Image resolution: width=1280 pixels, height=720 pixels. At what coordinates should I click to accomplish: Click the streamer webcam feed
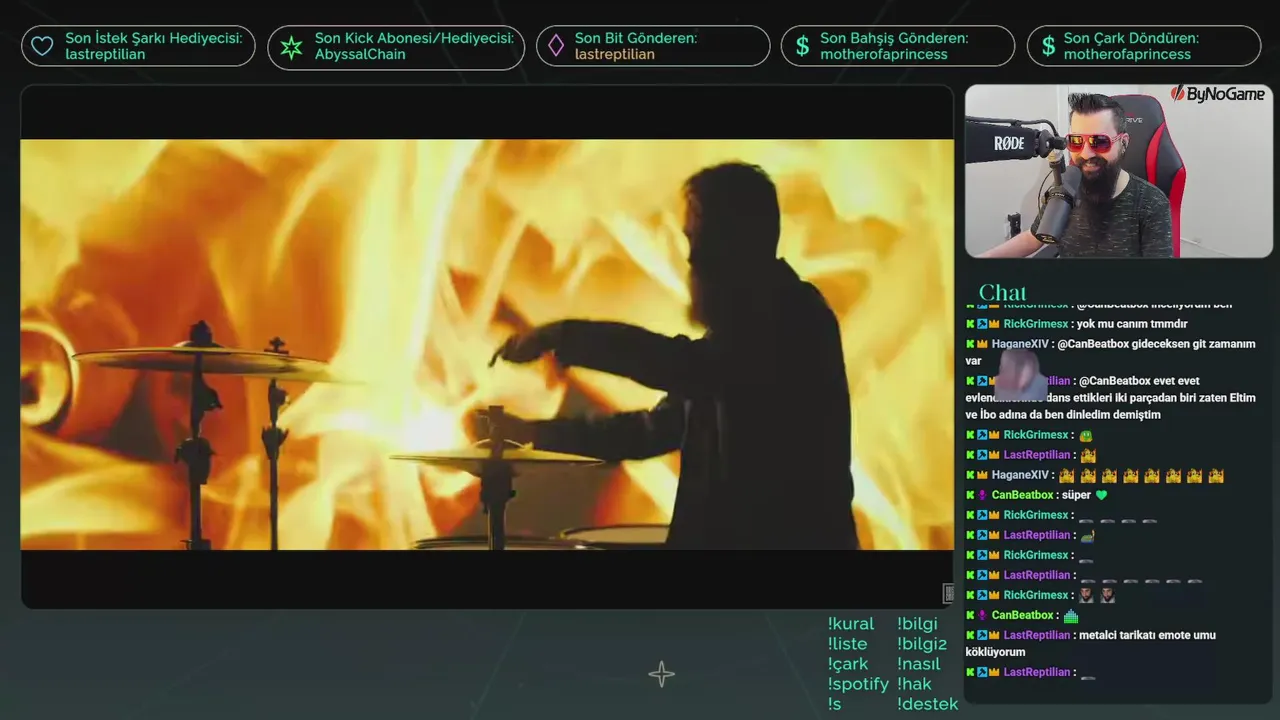tap(1119, 171)
